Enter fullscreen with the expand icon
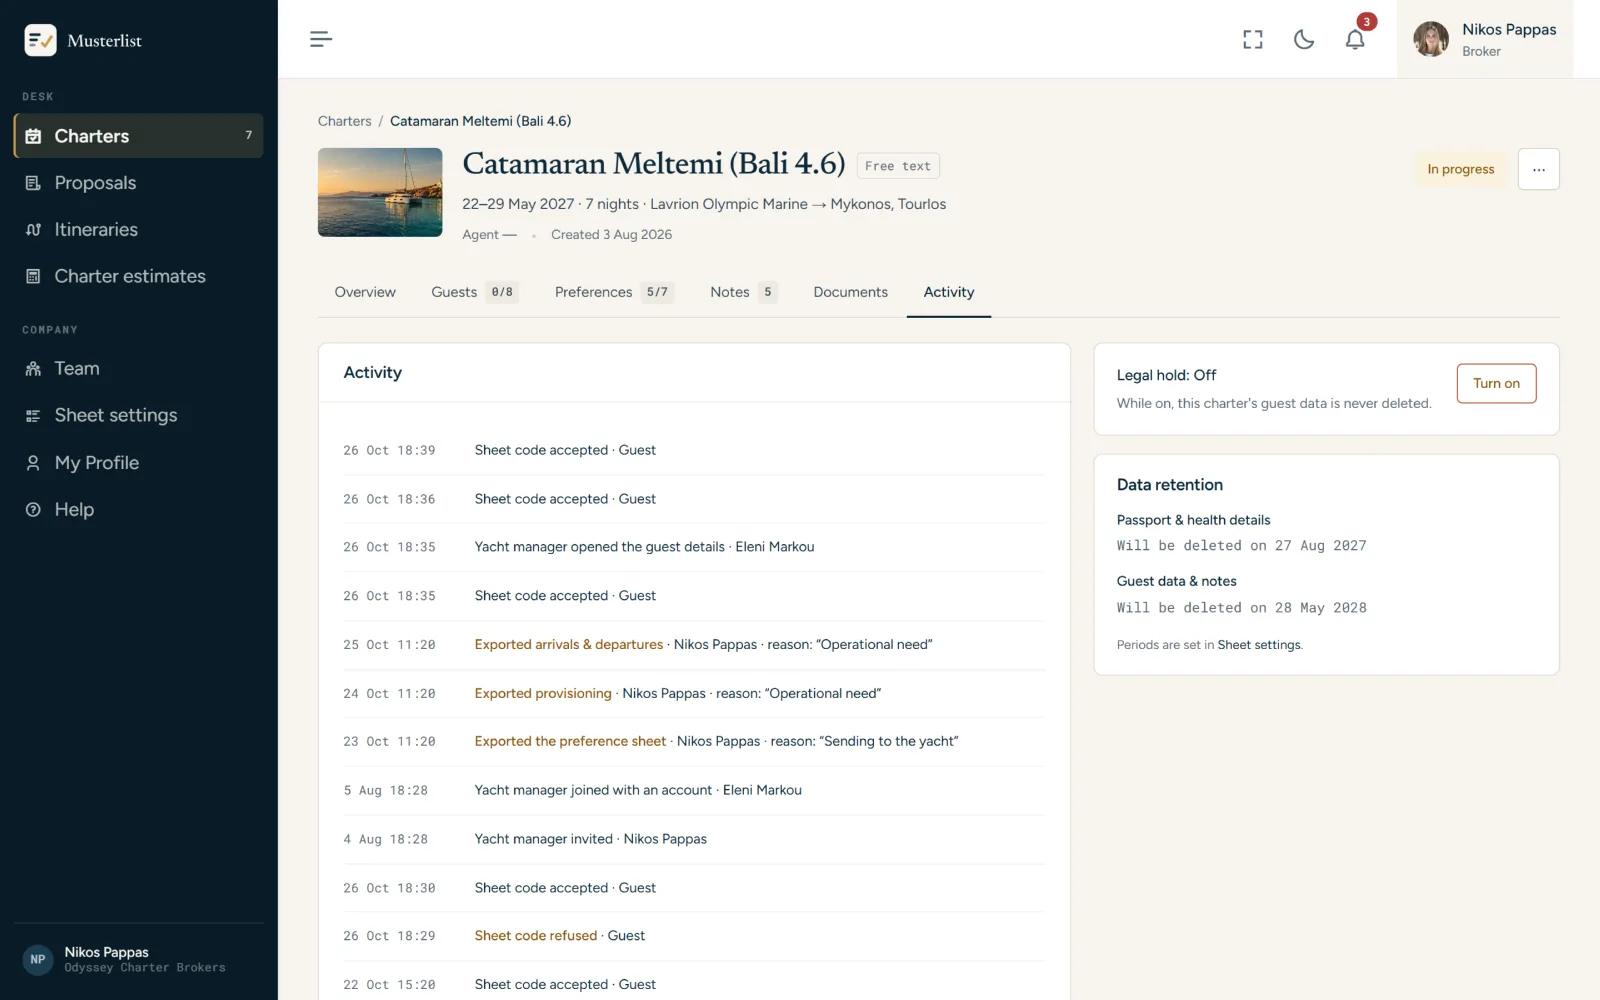The image size is (1600, 1000). pyautogui.click(x=1253, y=39)
